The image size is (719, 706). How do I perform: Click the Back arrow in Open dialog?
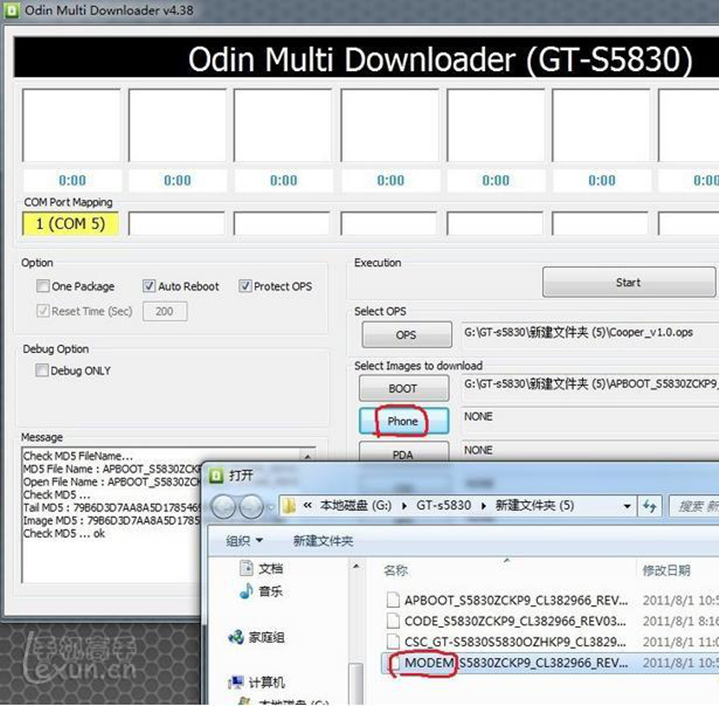coord(223,507)
